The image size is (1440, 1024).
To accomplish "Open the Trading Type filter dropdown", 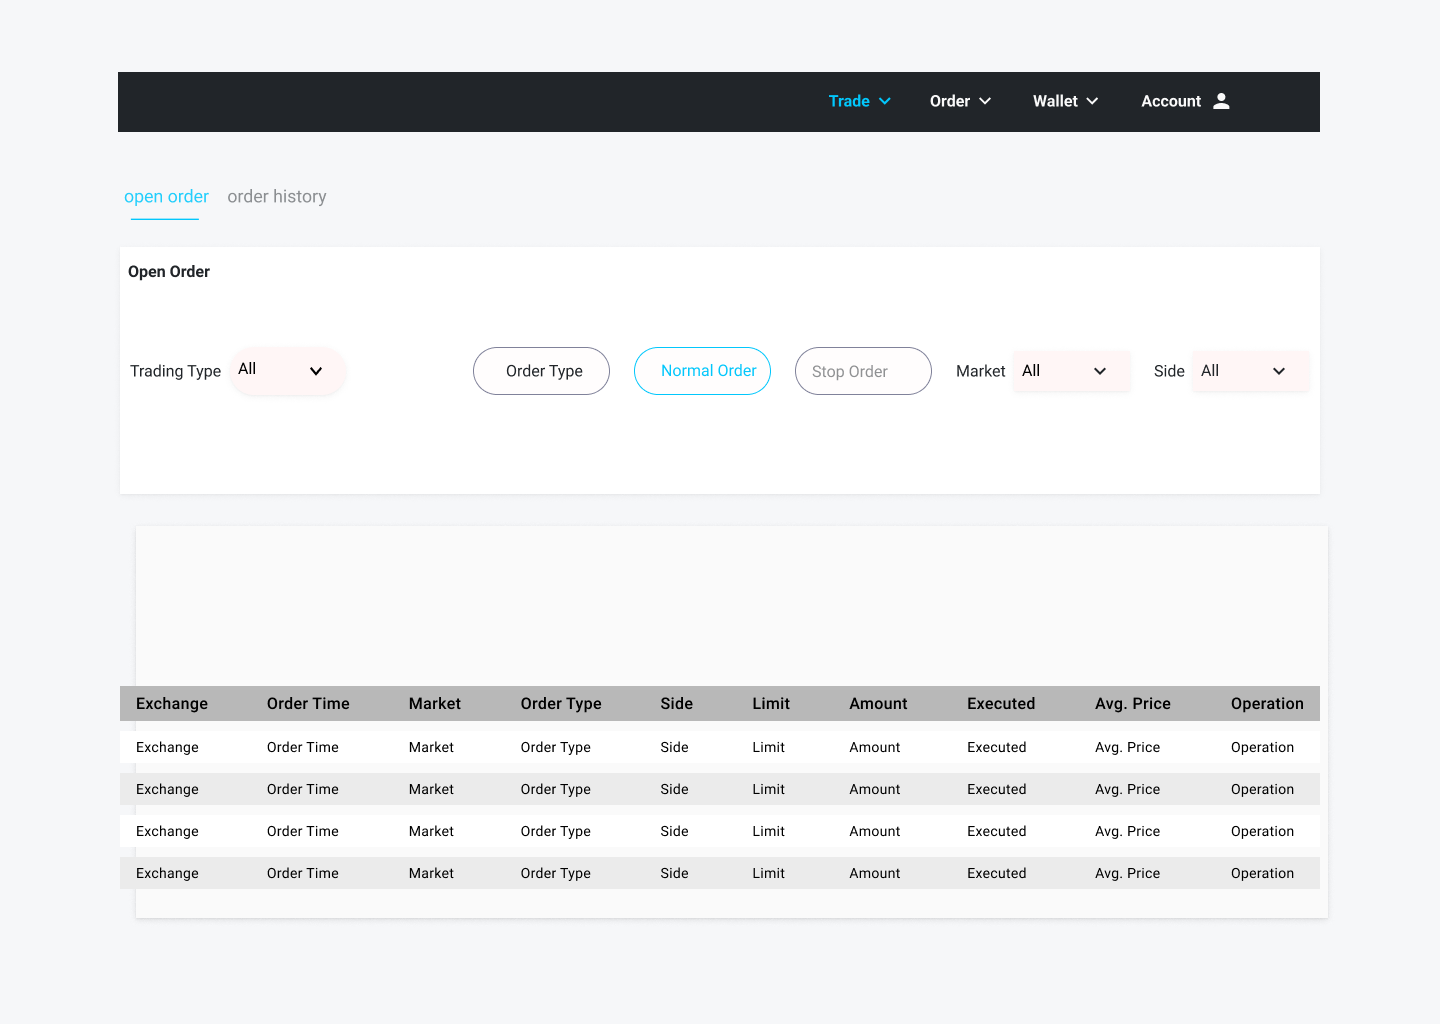I will pos(287,370).
